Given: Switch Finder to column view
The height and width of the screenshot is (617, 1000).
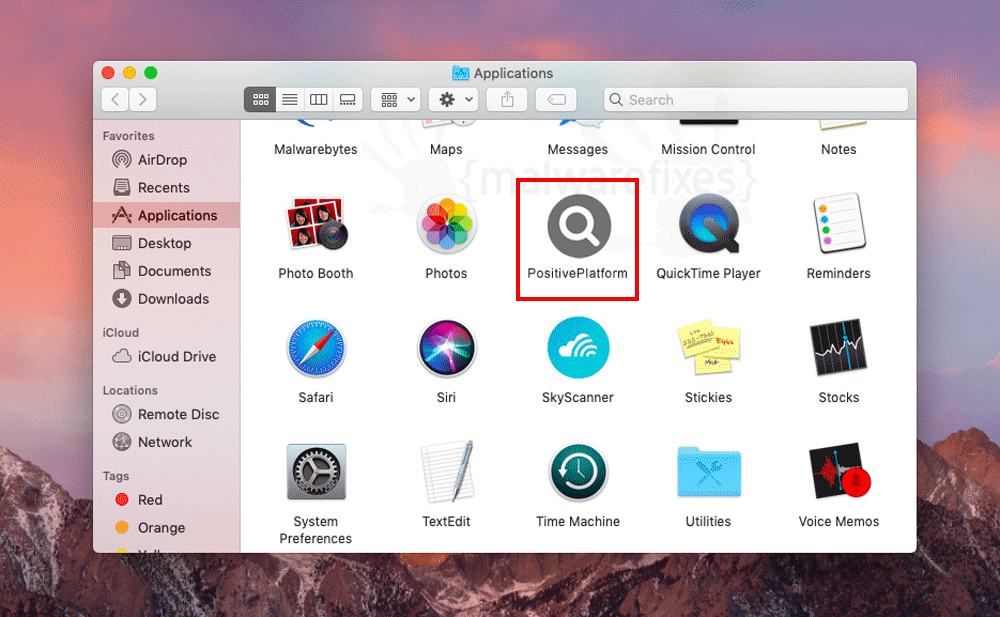Looking at the screenshot, I should tap(319, 100).
